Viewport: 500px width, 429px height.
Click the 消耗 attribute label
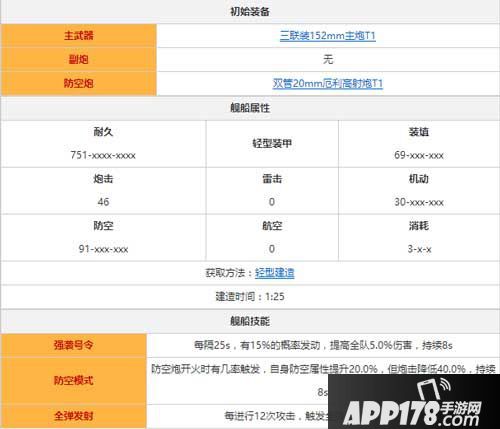click(419, 226)
